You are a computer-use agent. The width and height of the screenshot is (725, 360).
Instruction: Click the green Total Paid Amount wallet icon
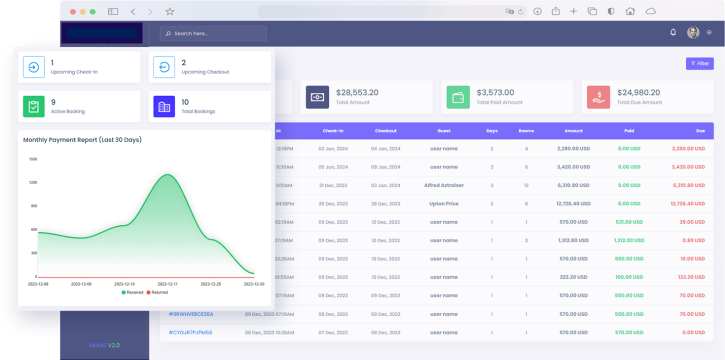click(458, 97)
